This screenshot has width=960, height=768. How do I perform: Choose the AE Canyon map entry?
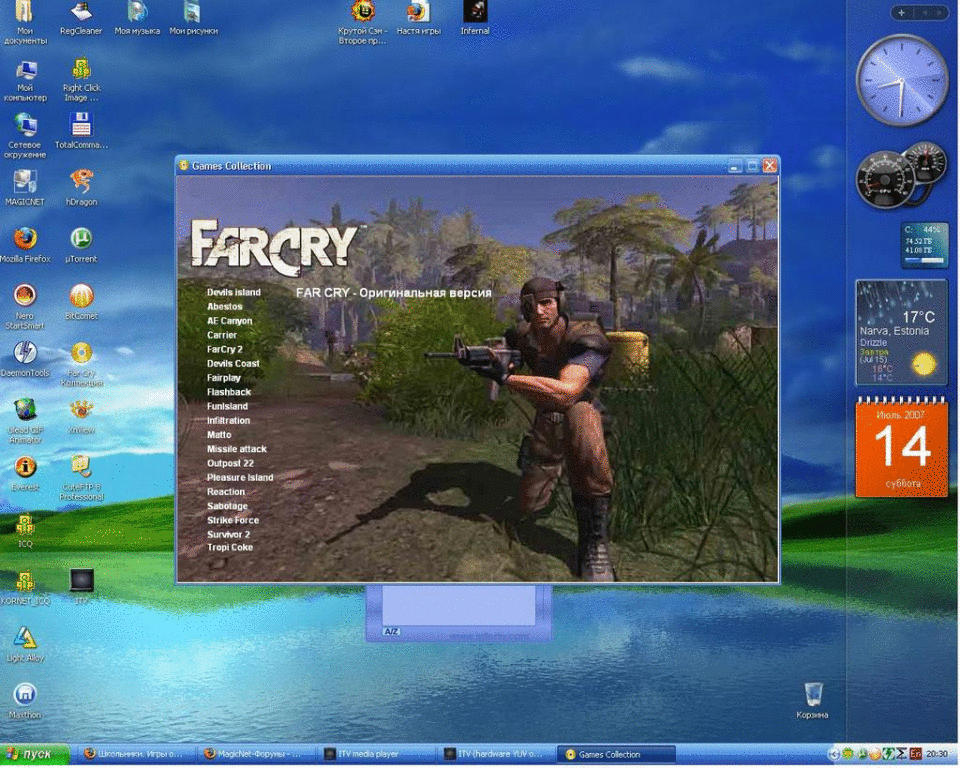click(229, 321)
